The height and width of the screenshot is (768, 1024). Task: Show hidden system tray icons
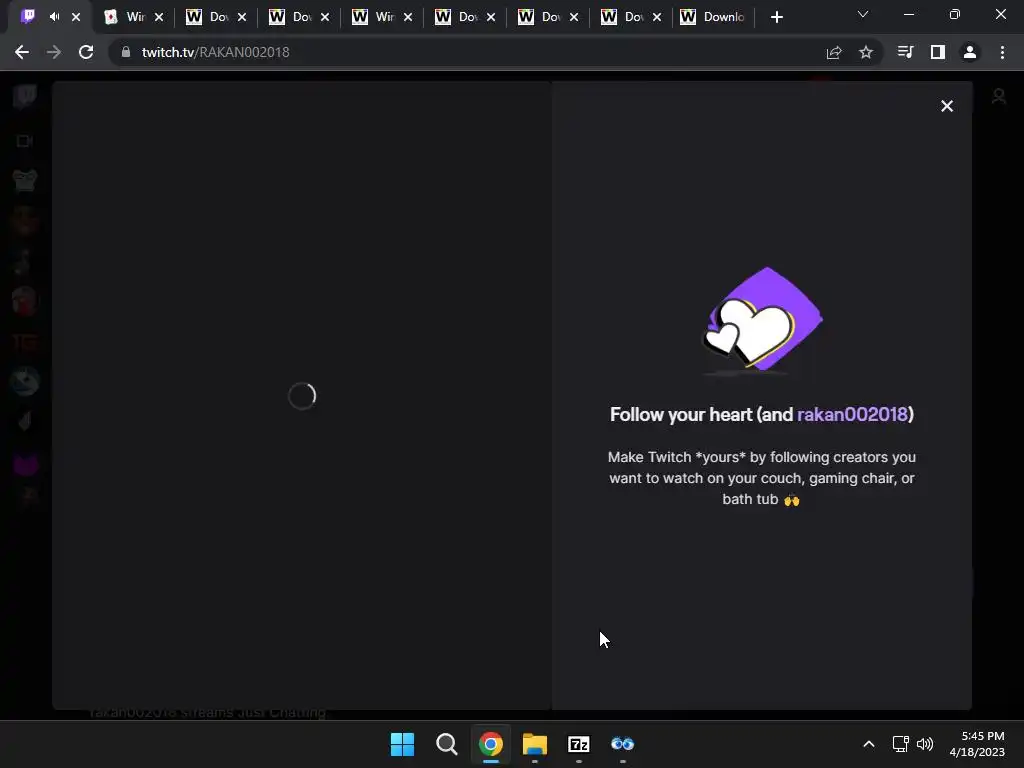click(869, 744)
